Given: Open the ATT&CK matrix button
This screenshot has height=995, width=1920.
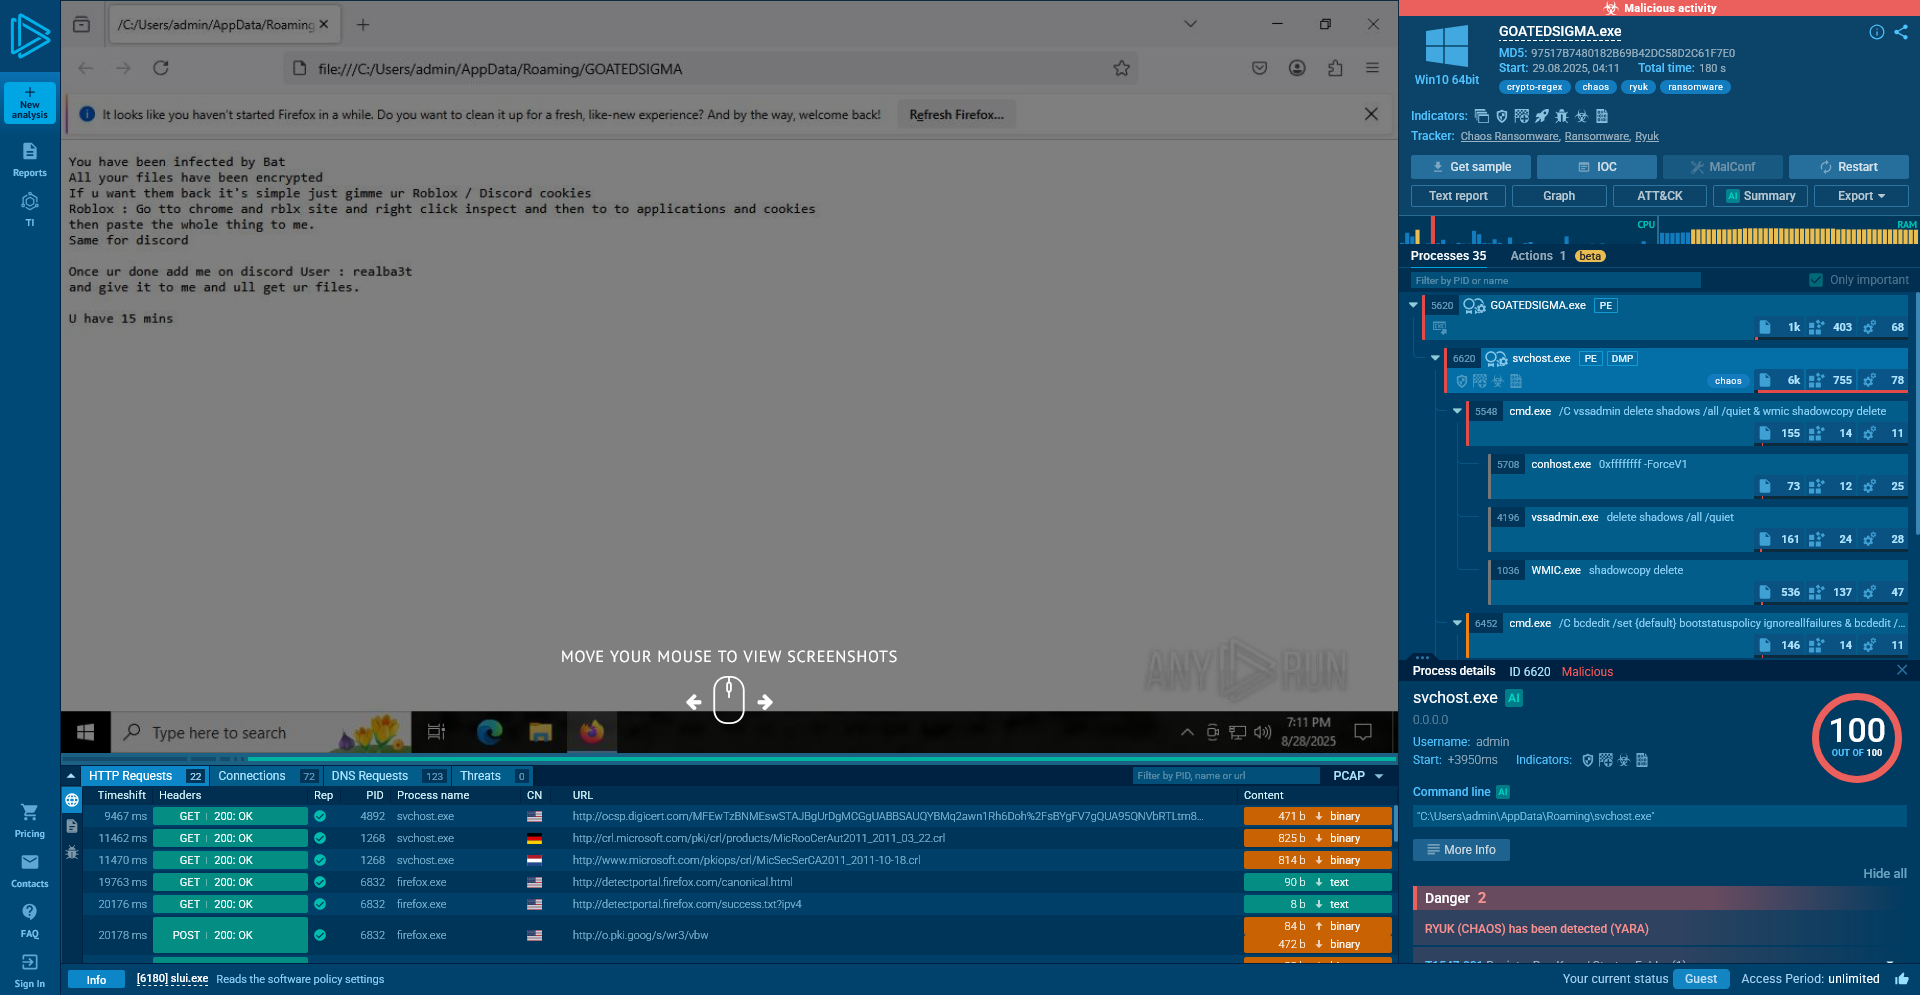Looking at the screenshot, I should (1660, 196).
